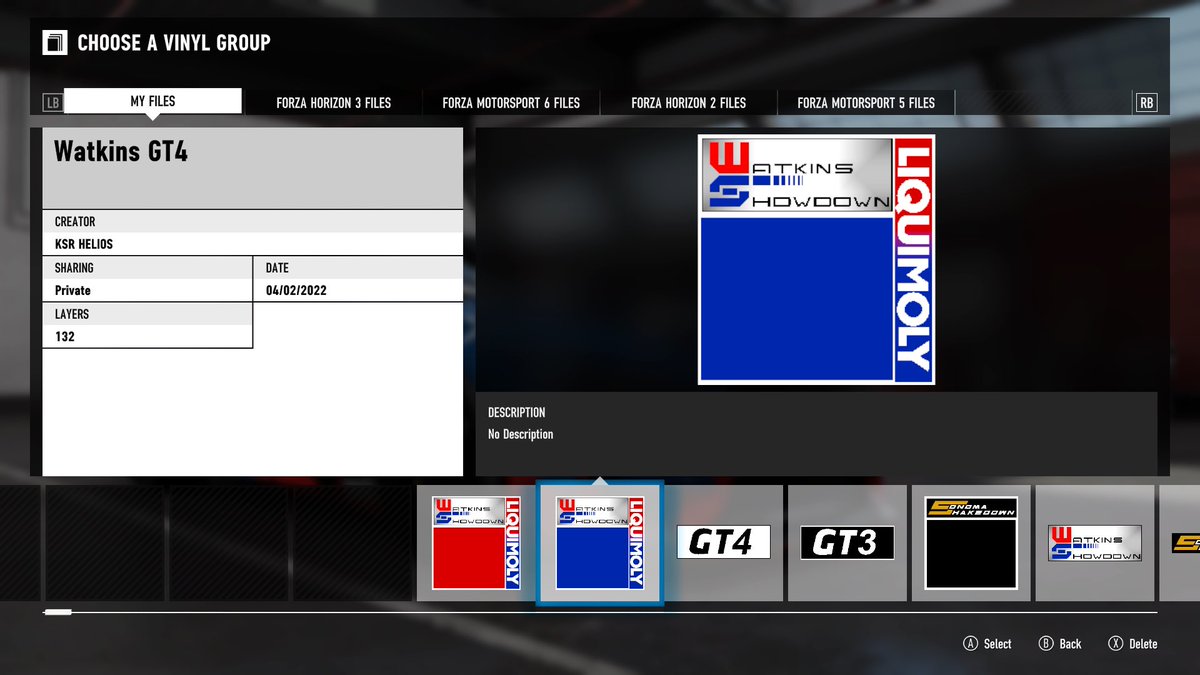This screenshot has width=1200, height=675.
Task: Click the Choose a Vinyl Group heading
Action: click(174, 43)
